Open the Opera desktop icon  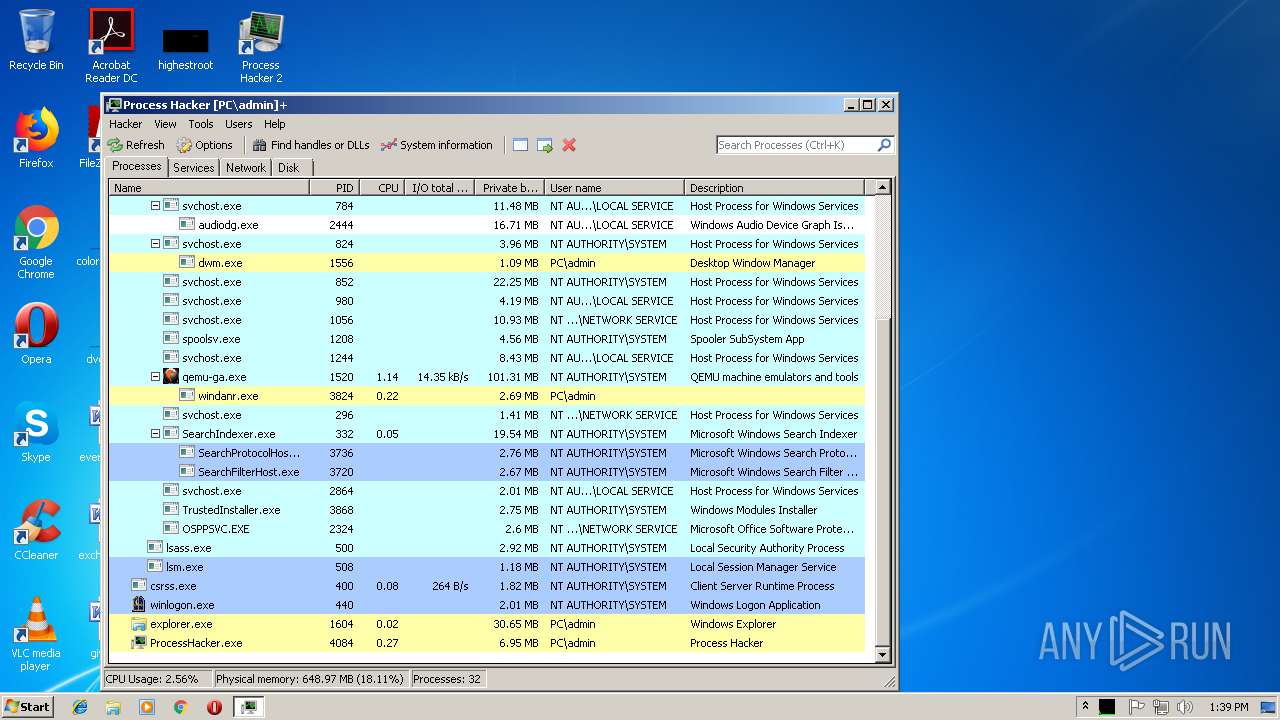click(36, 334)
